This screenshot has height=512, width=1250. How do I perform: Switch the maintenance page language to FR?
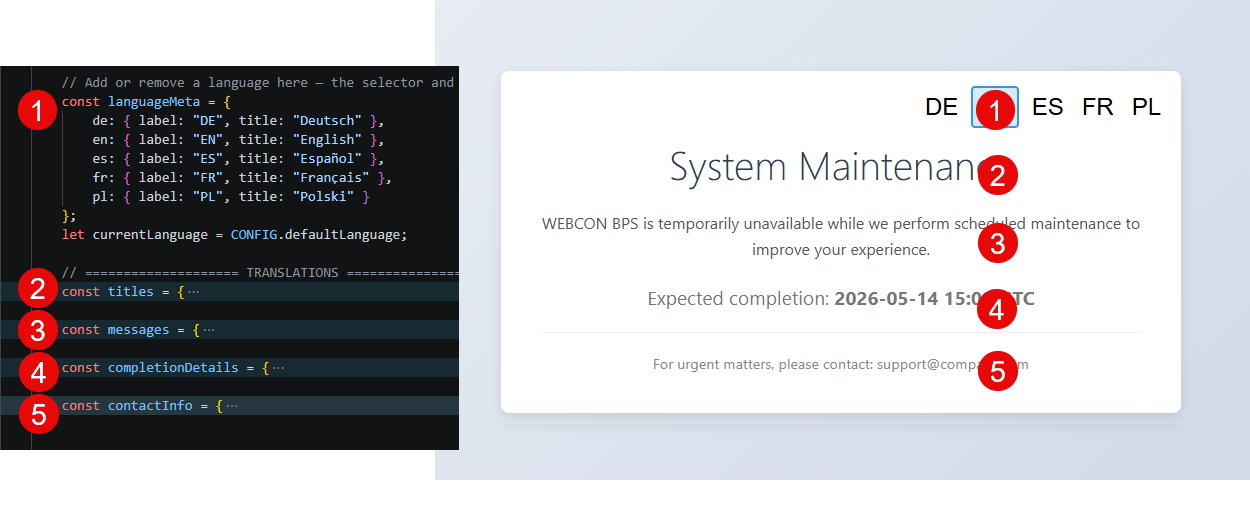click(1097, 107)
